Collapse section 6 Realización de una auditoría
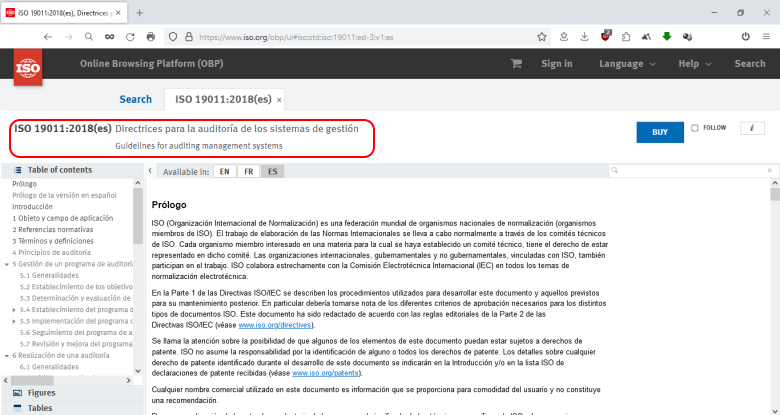Screen dimensions: 780x415 [6, 356]
